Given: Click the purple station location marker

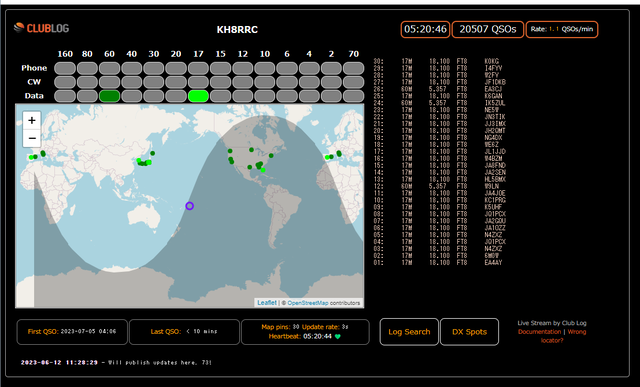Looking at the screenshot, I should pyautogui.click(x=189, y=206).
